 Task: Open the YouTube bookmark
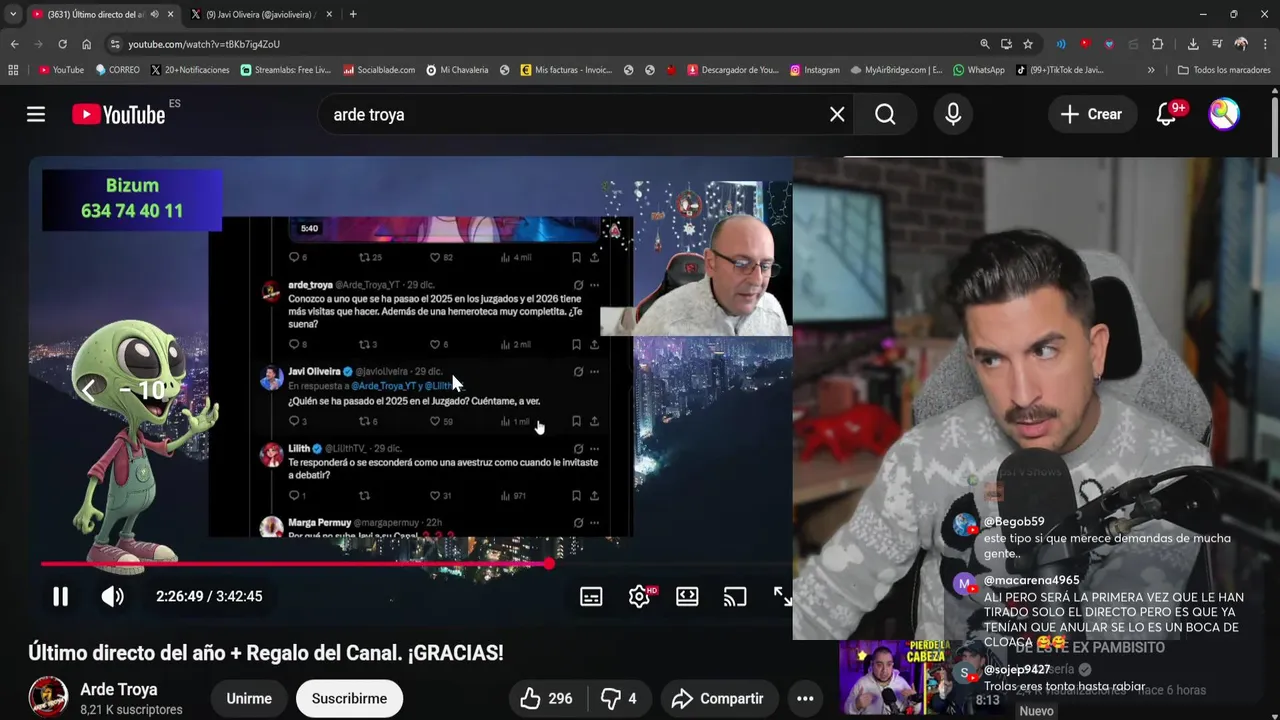coord(61,70)
